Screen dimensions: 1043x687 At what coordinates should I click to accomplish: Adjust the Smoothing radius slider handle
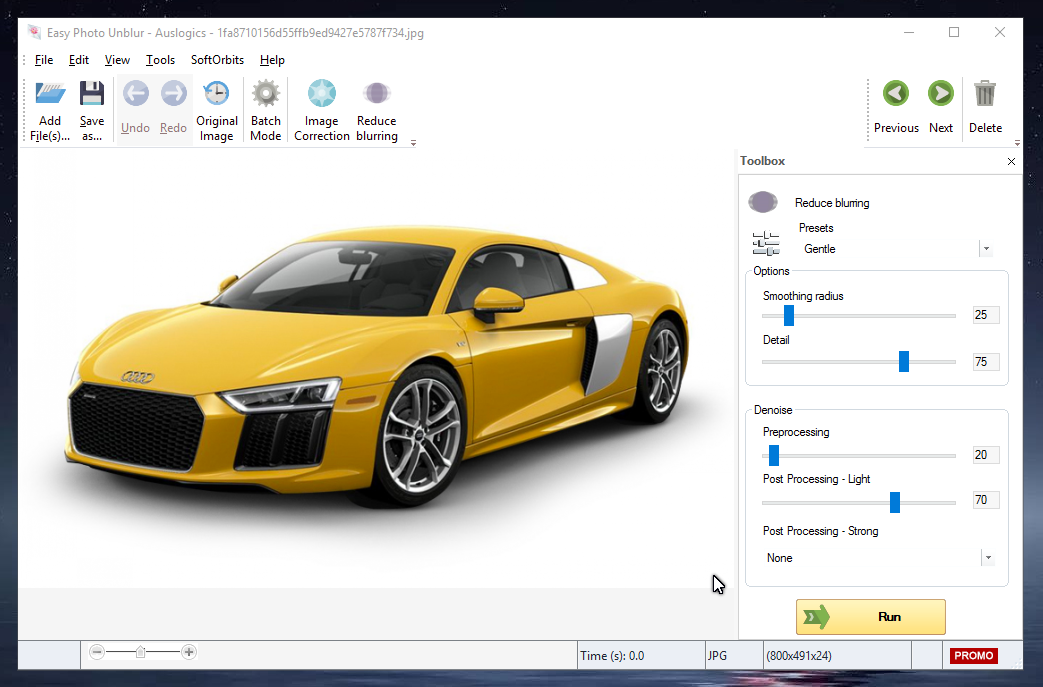click(789, 315)
